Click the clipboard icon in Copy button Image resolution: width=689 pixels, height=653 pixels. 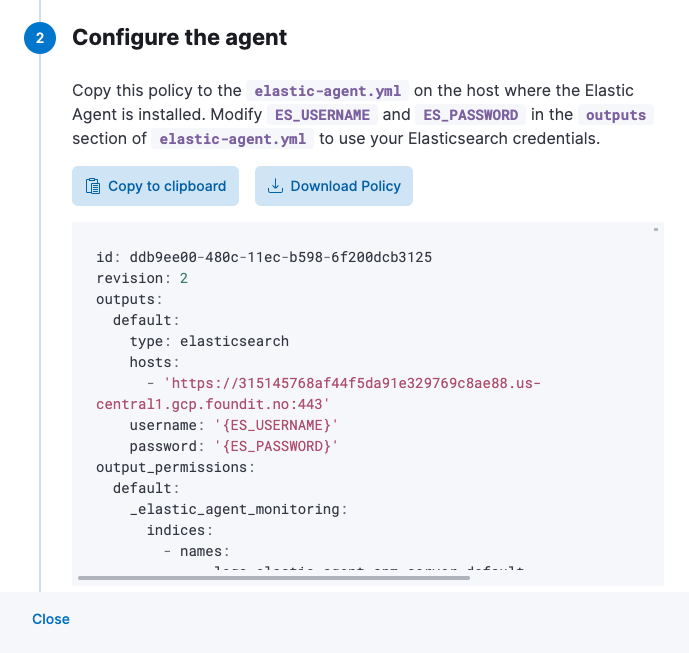[93, 186]
